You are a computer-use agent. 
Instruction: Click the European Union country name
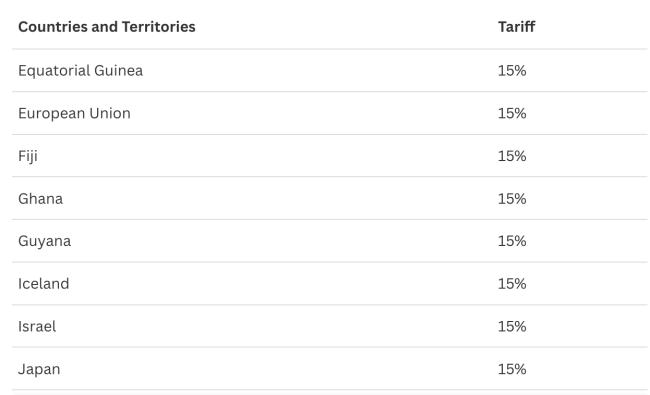74,113
